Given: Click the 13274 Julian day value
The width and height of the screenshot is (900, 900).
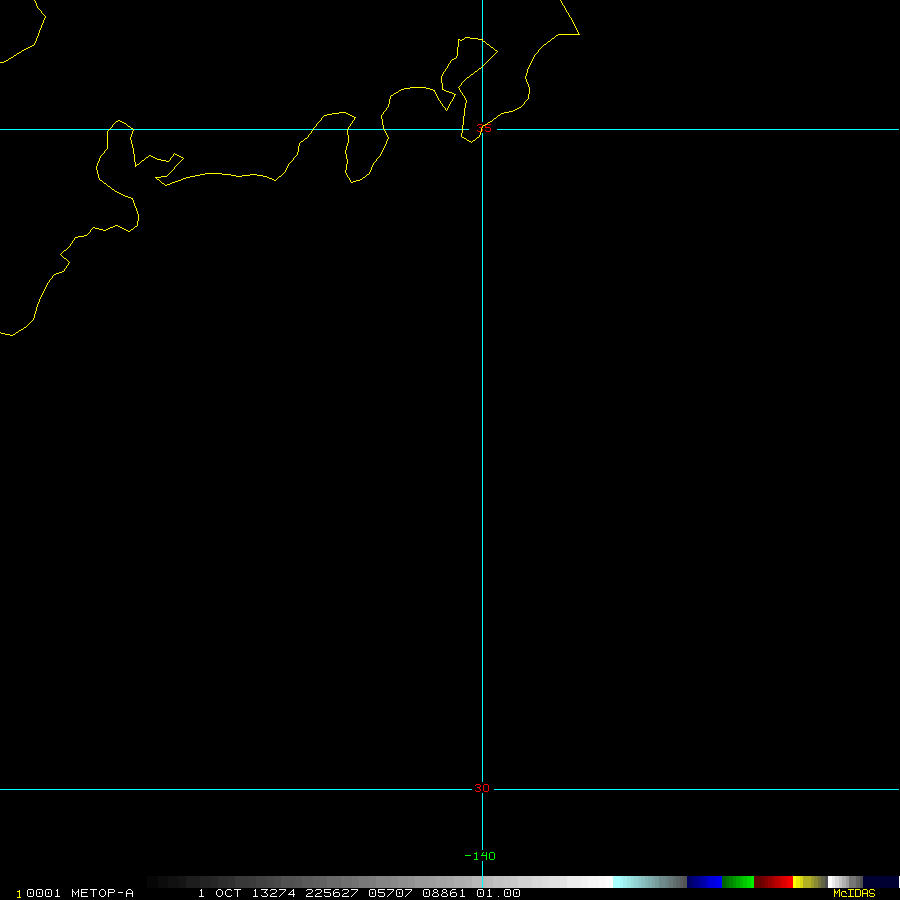Looking at the screenshot, I should (273, 893).
